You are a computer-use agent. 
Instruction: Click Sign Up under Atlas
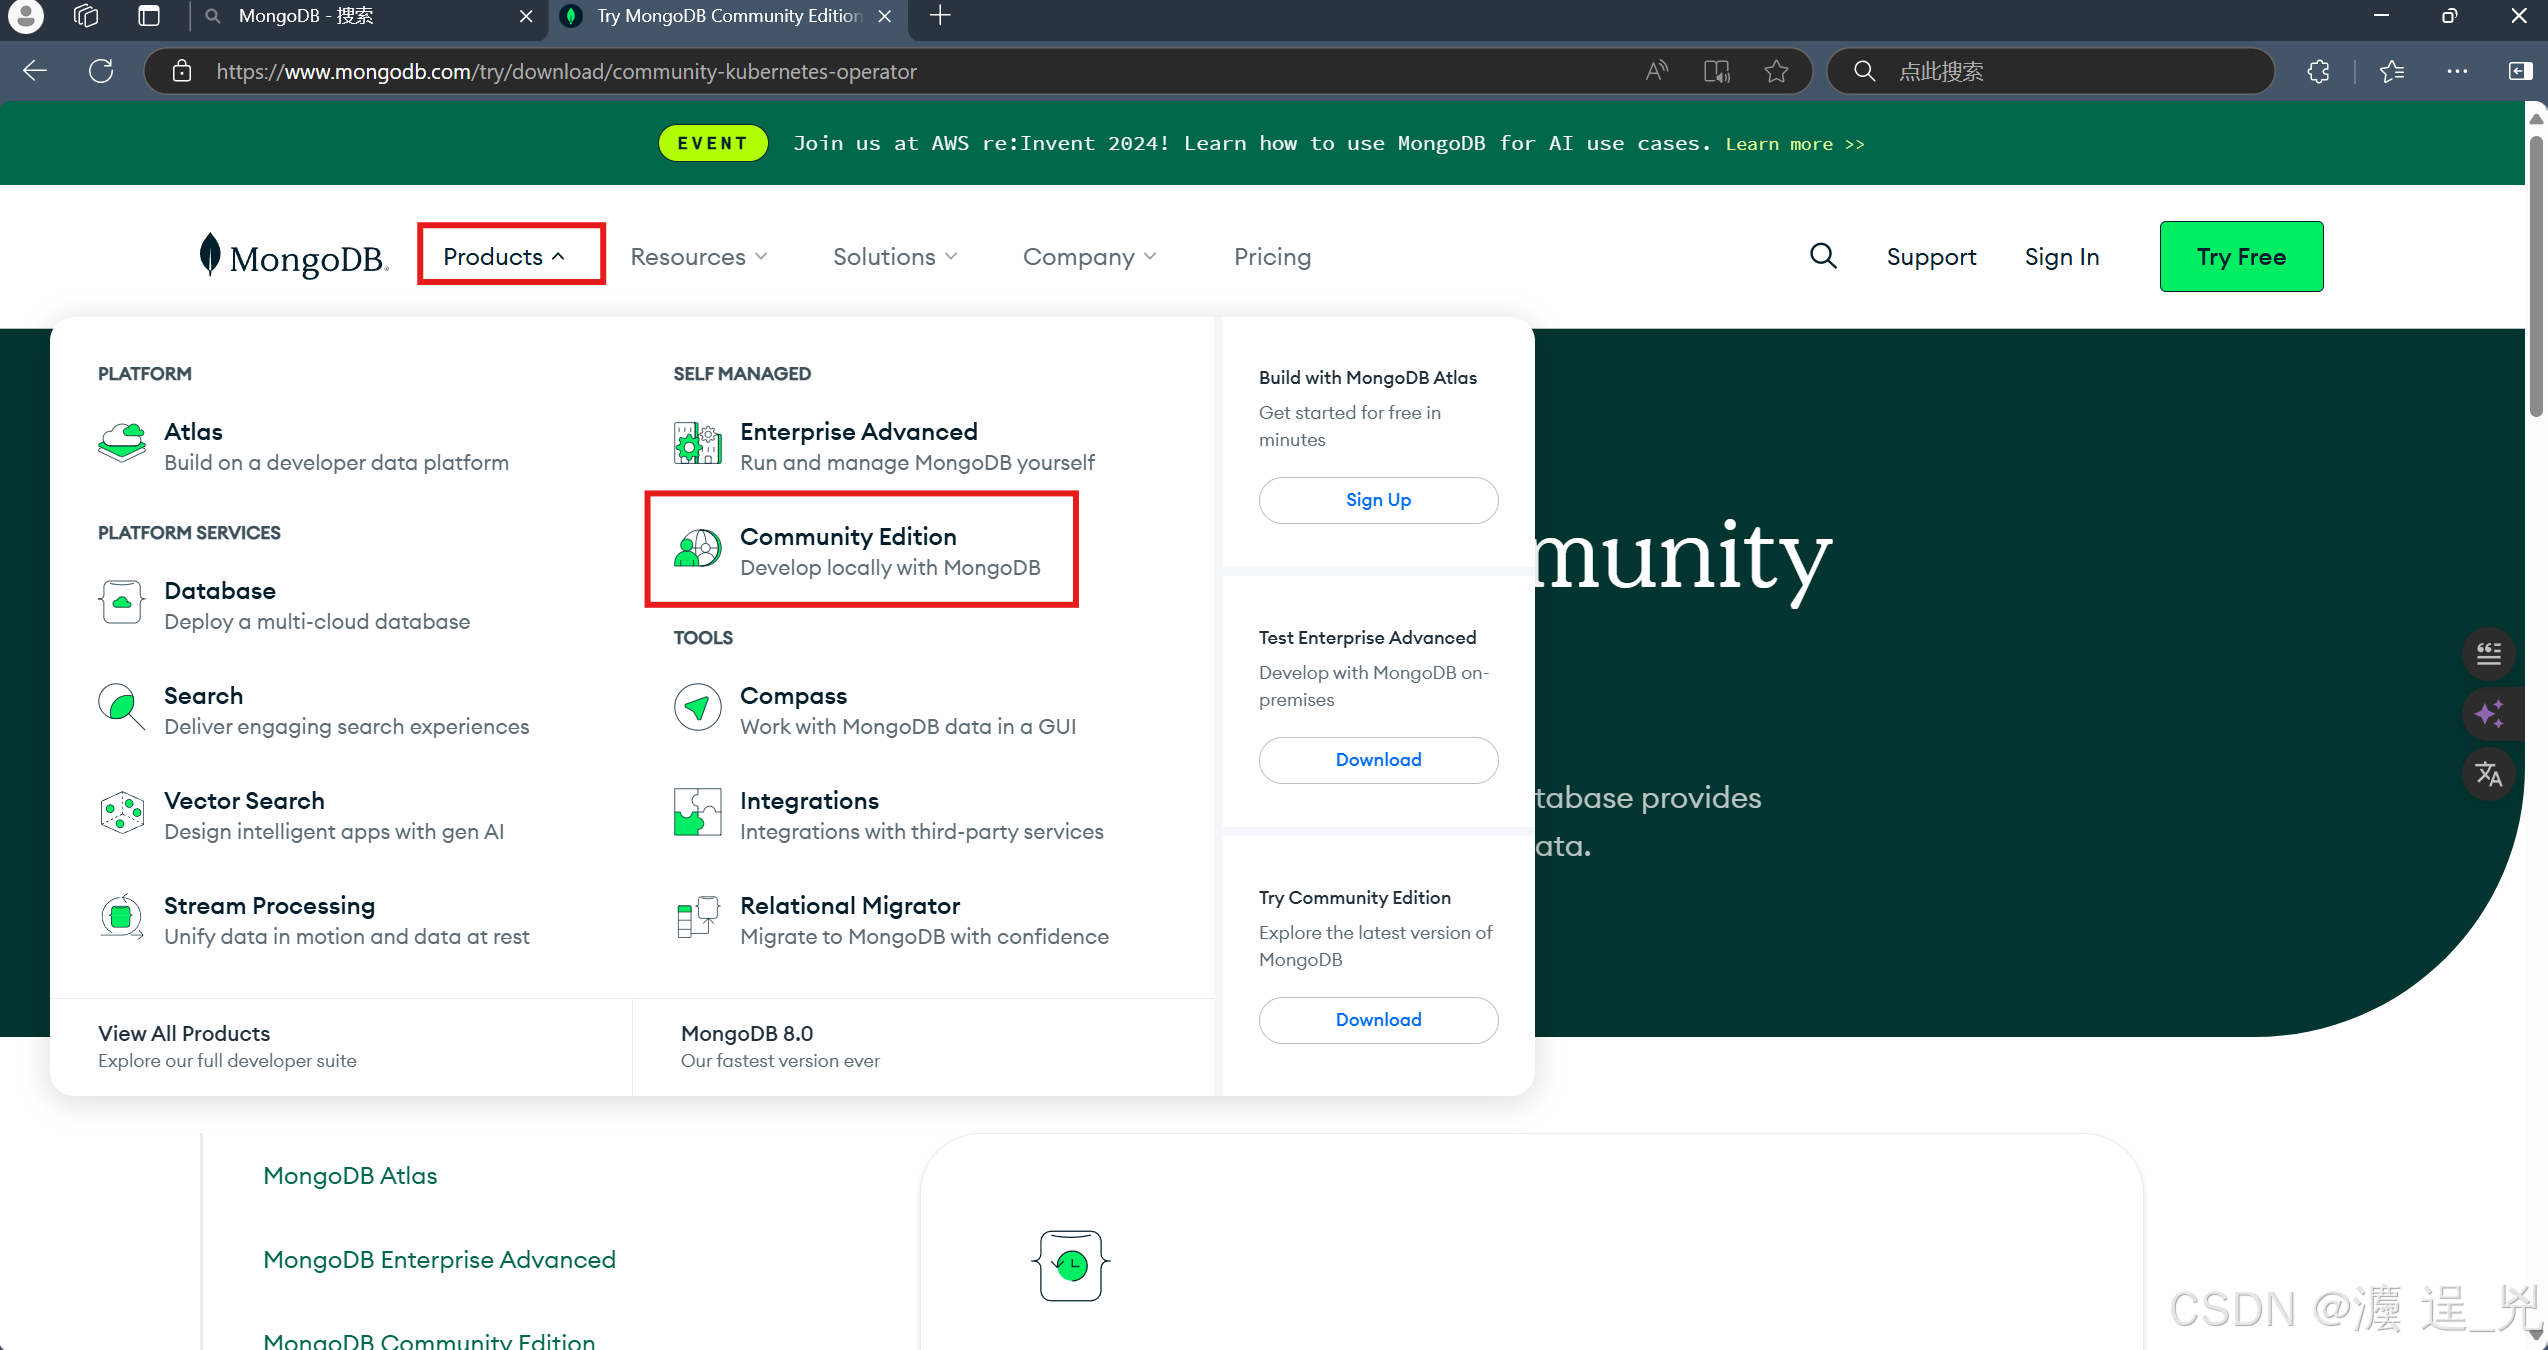click(x=1377, y=500)
